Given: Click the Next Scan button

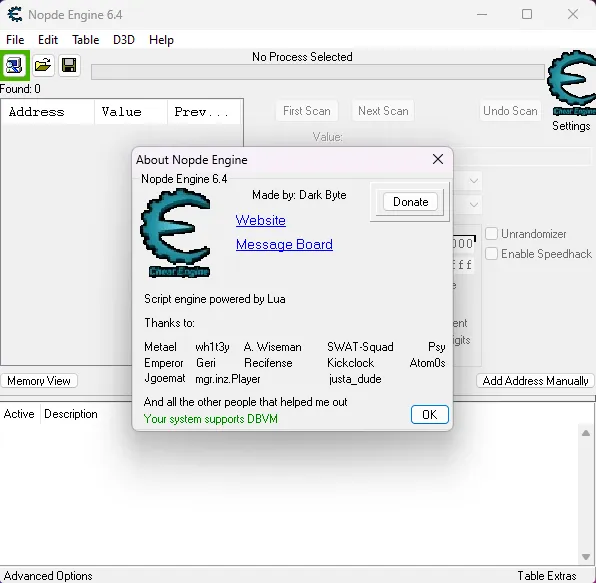Looking at the screenshot, I should [383, 111].
